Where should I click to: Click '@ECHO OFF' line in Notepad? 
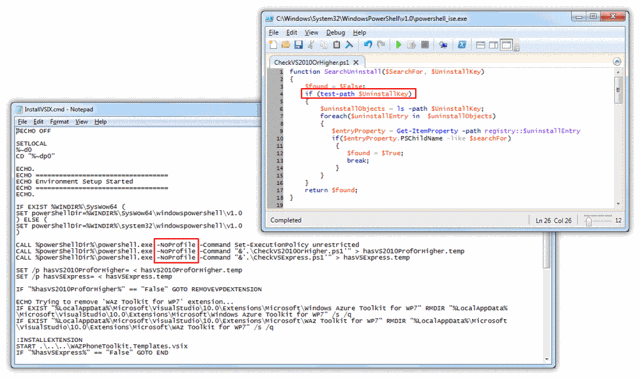coord(33,131)
